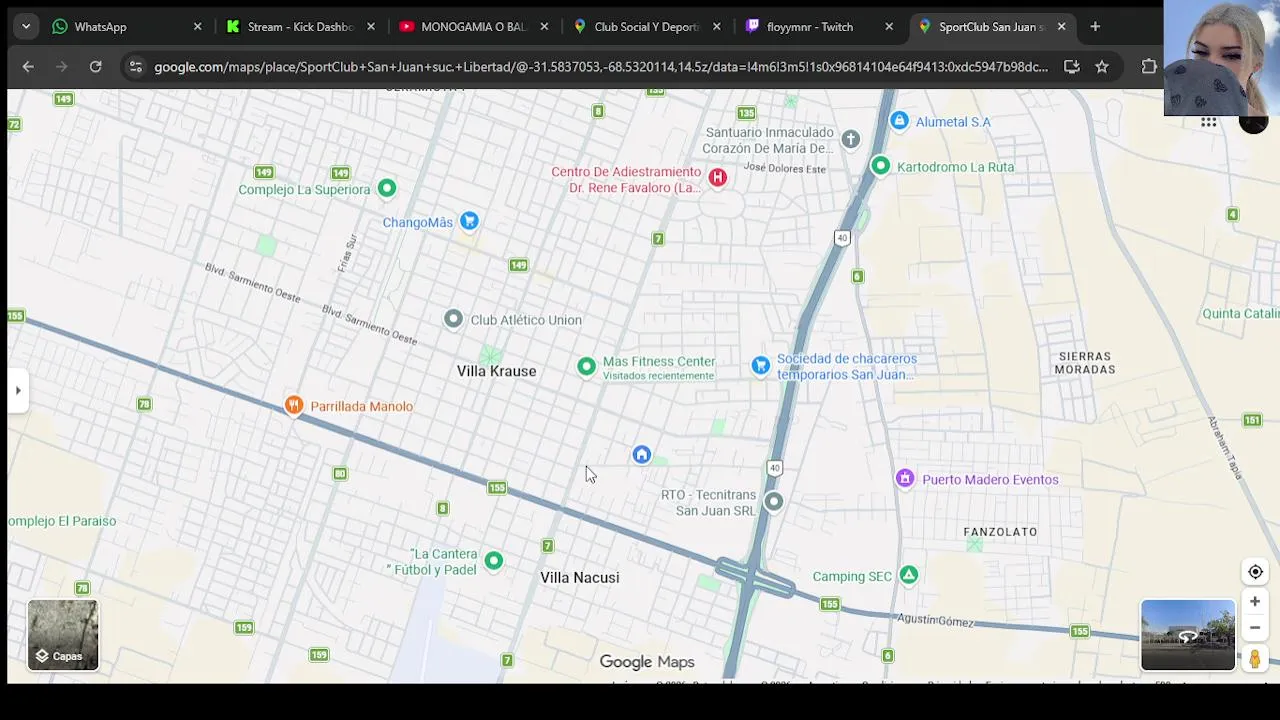
Task: Click the Puerto Madero Eventos label
Action: tap(990, 479)
